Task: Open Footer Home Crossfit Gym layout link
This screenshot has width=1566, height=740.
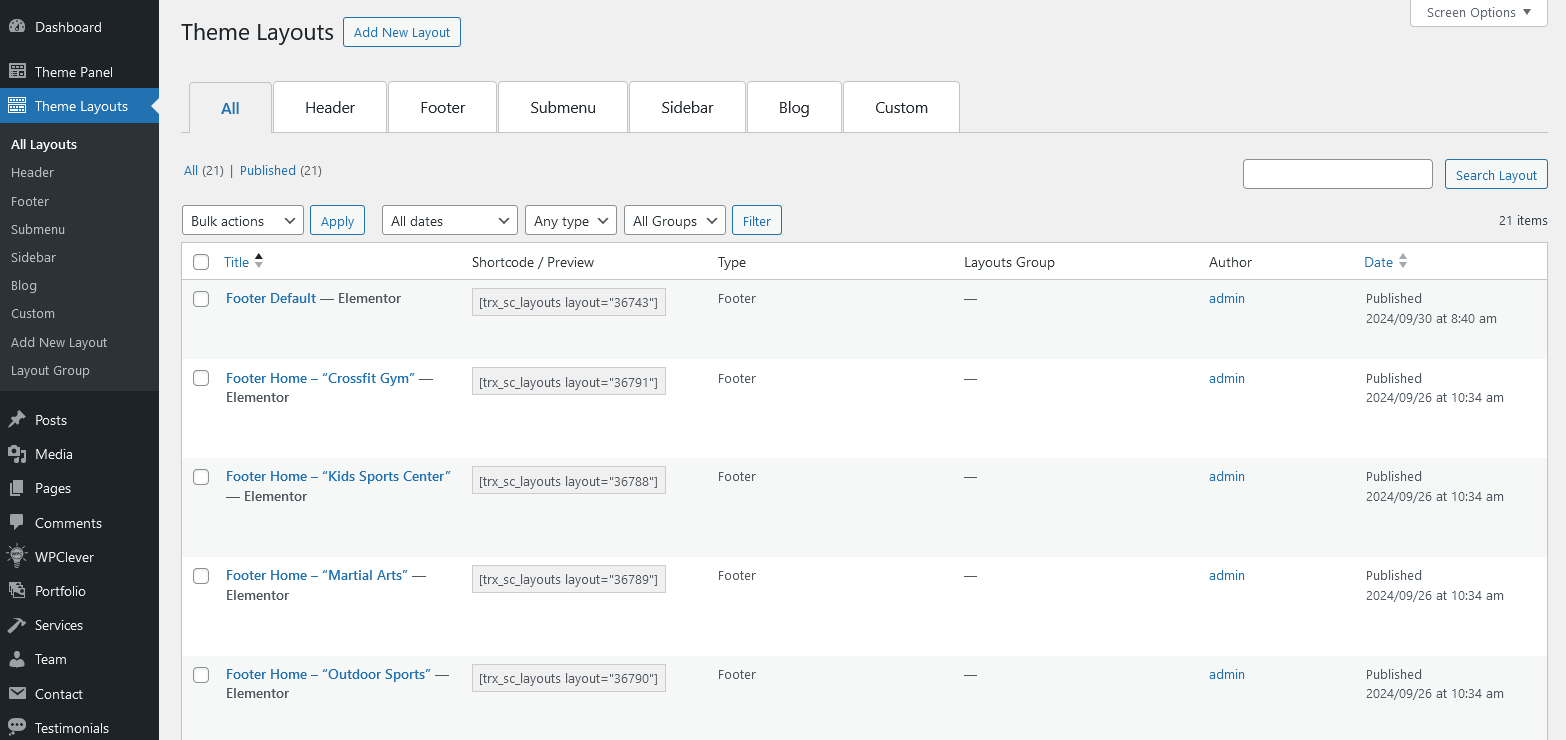Action: [320, 378]
